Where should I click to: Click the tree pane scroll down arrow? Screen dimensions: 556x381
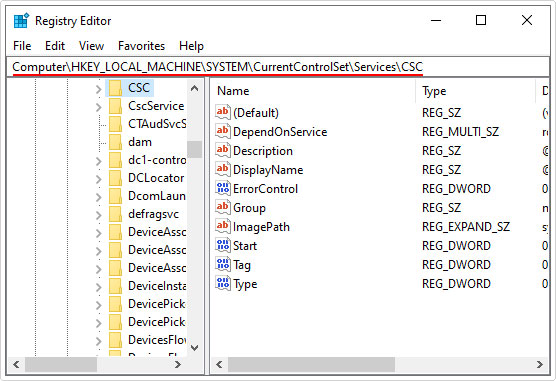tap(194, 348)
